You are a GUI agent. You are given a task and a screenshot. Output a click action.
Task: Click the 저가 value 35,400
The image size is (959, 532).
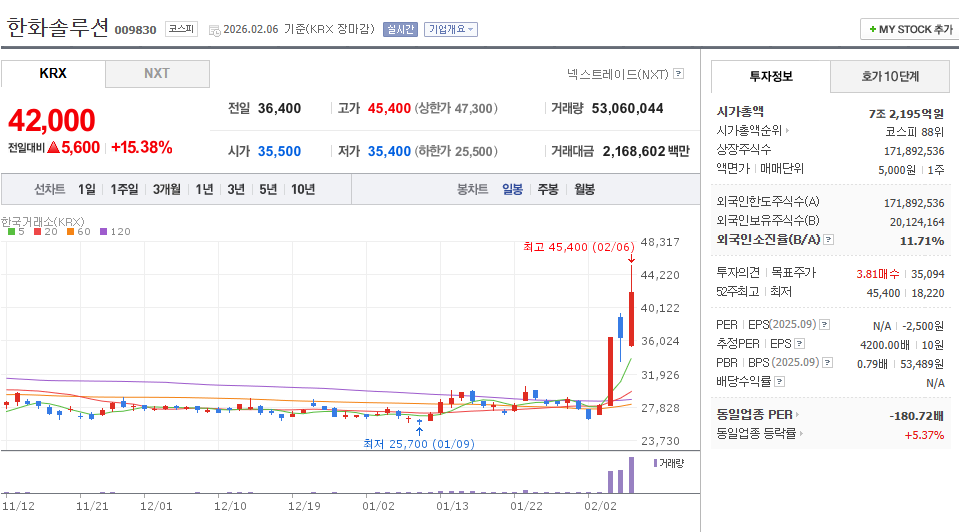pyautogui.click(x=389, y=152)
